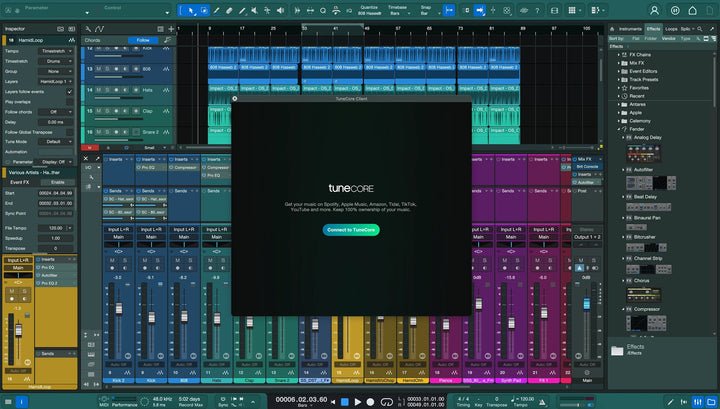Select the Arrow tool in toolbar
Image resolution: width=720 pixels, height=409 pixels.
pyautogui.click(x=191, y=10)
